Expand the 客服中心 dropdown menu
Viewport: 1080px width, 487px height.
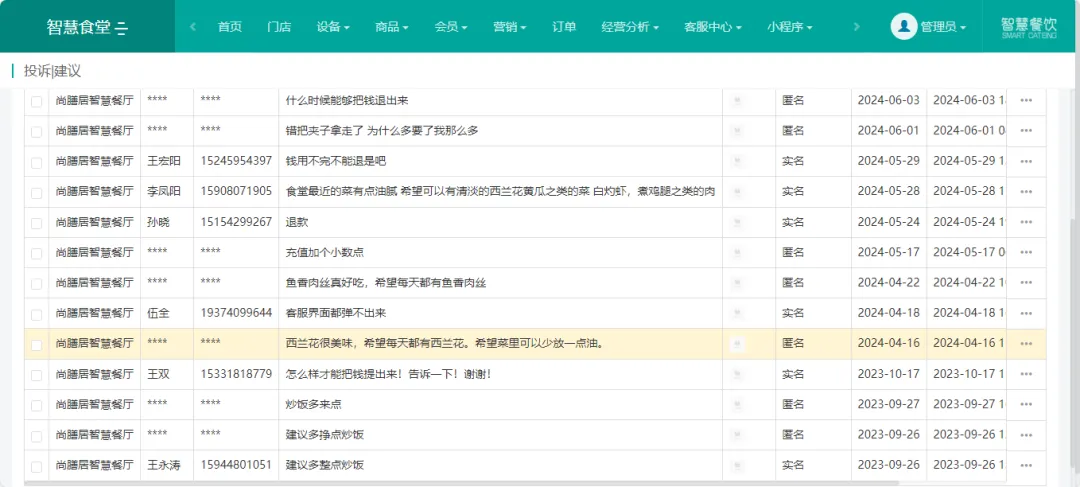pos(713,27)
